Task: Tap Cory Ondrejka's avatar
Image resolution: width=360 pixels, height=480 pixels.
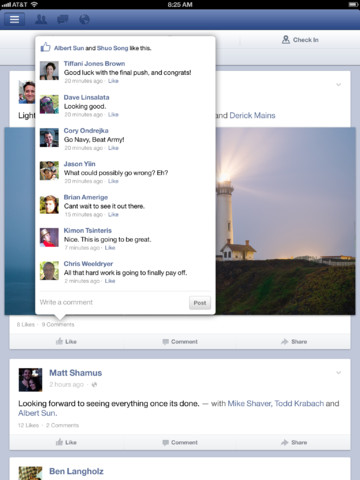Action: click(49, 138)
